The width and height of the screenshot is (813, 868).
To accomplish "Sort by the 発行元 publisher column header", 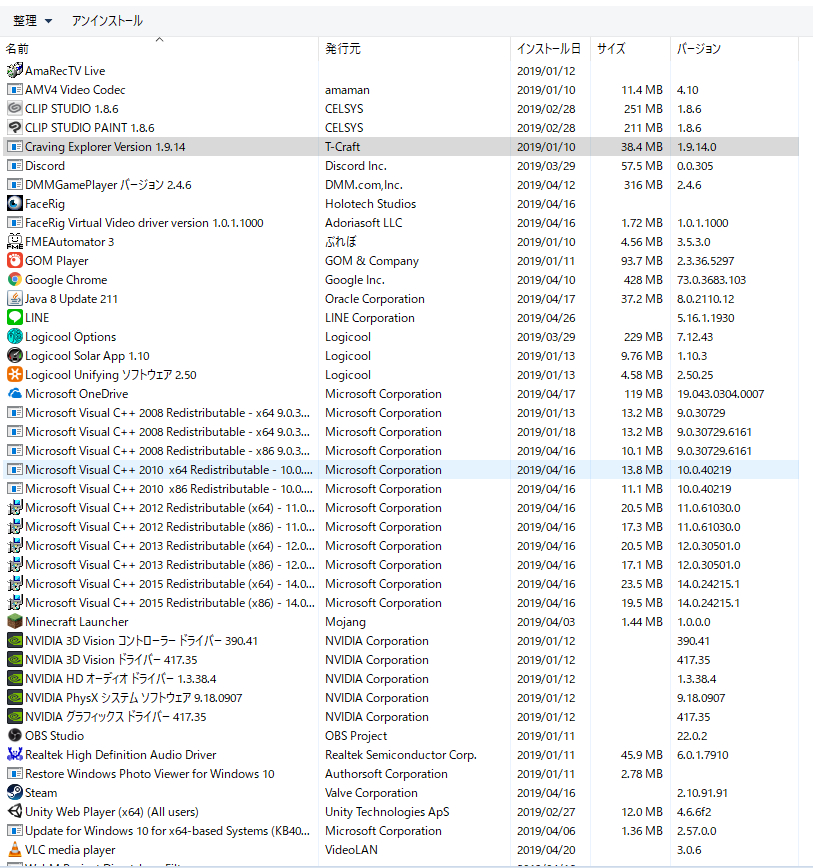I will coord(414,49).
